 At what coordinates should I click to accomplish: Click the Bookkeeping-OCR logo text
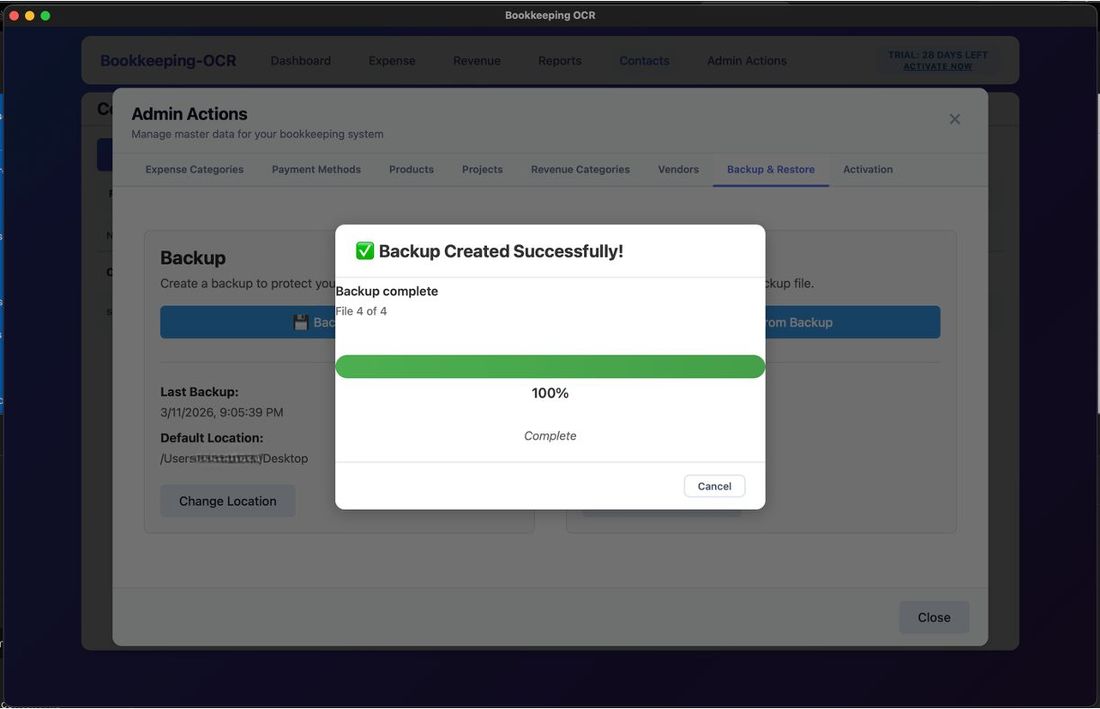(168, 61)
